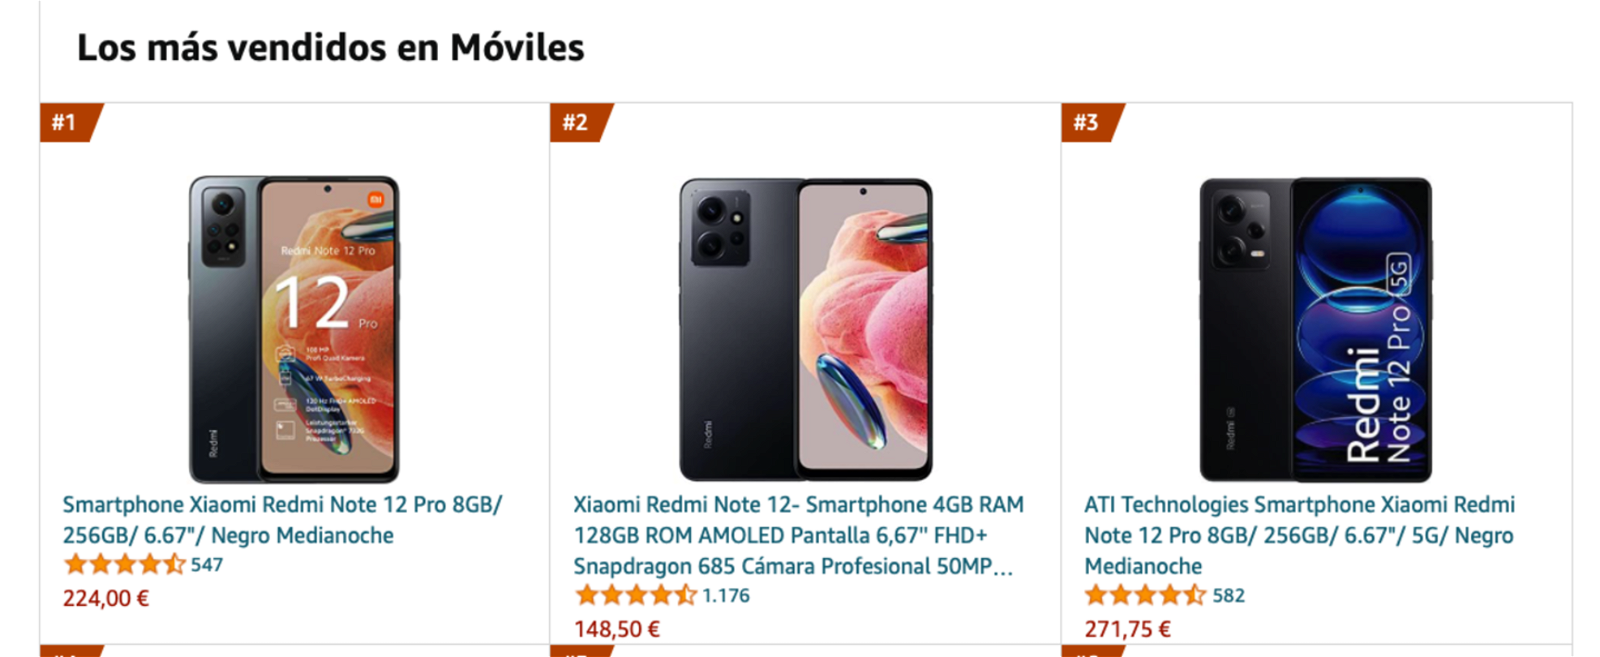The width and height of the screenshot is (1600, 657).
Task: Click the #3 bestseller rank badge
Action: click(1091, 122)
